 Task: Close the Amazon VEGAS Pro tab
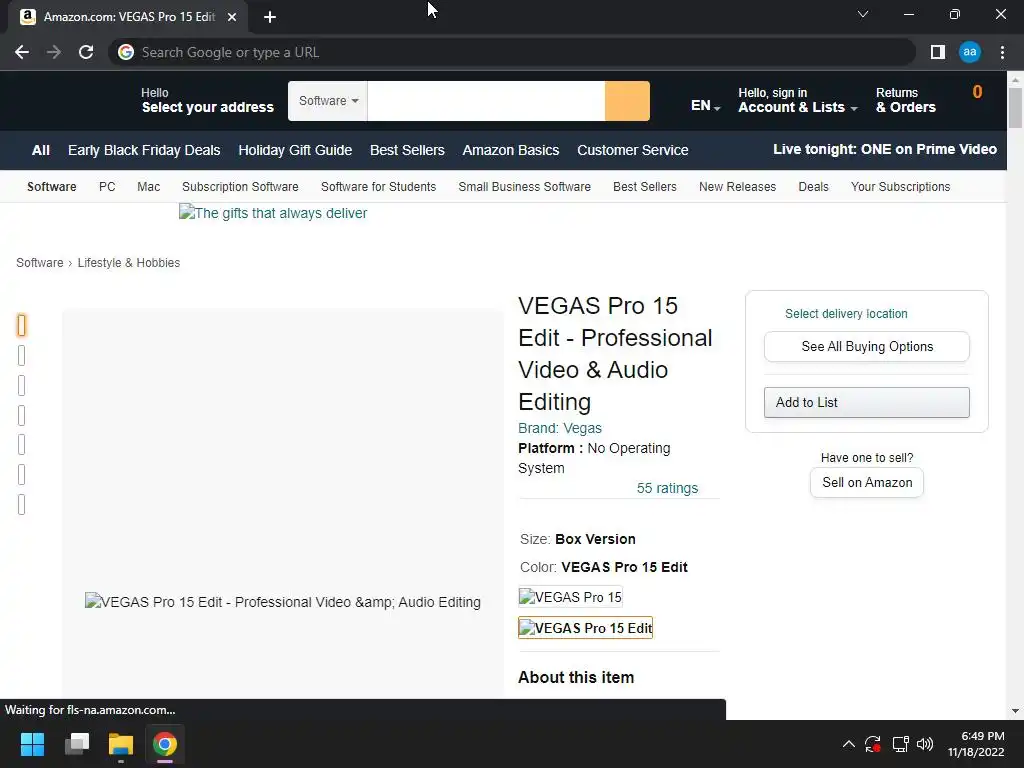pyautogui.click(x=232, y=17)
